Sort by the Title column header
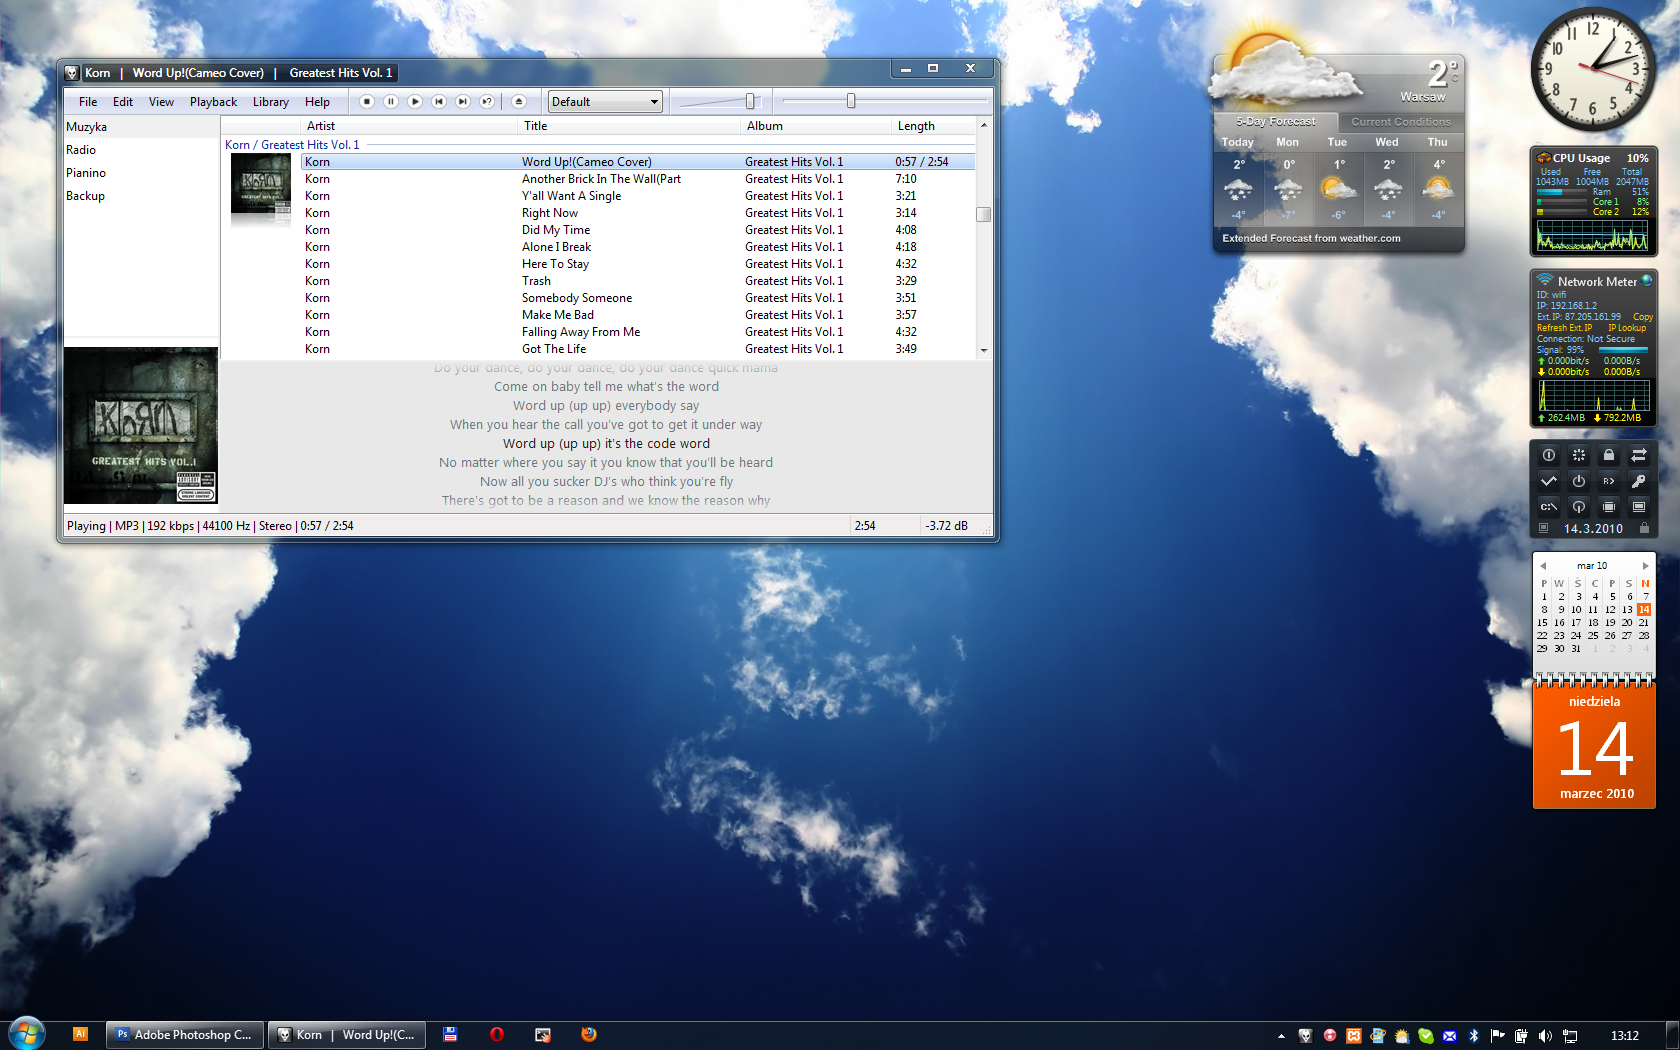 (x=630, y=126)
